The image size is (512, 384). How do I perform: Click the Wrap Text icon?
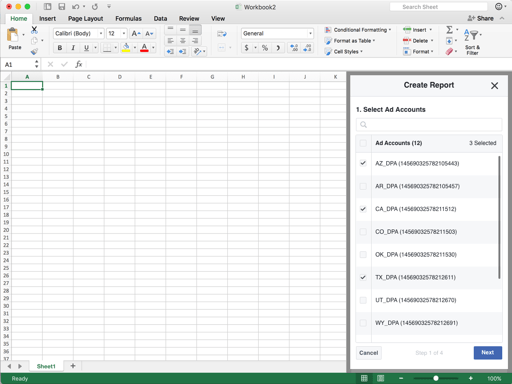click(x=222, y=34)
